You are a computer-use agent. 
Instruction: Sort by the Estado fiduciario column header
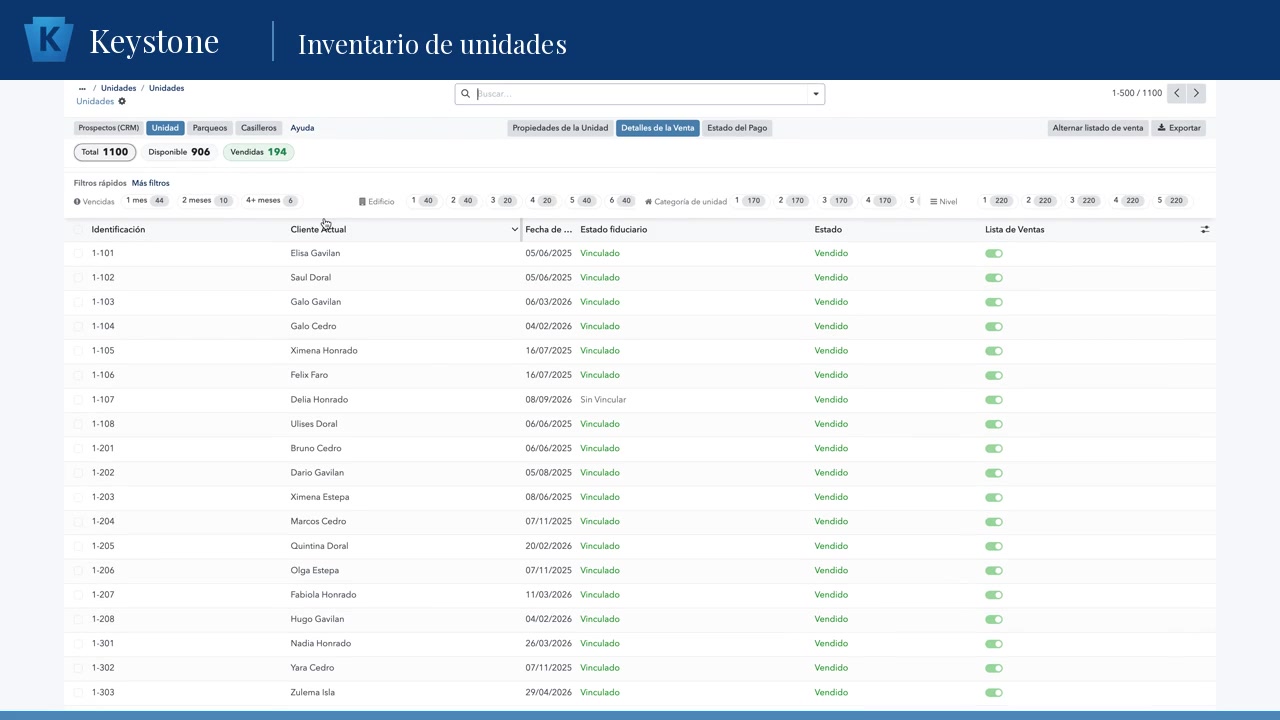pos(613,229)
